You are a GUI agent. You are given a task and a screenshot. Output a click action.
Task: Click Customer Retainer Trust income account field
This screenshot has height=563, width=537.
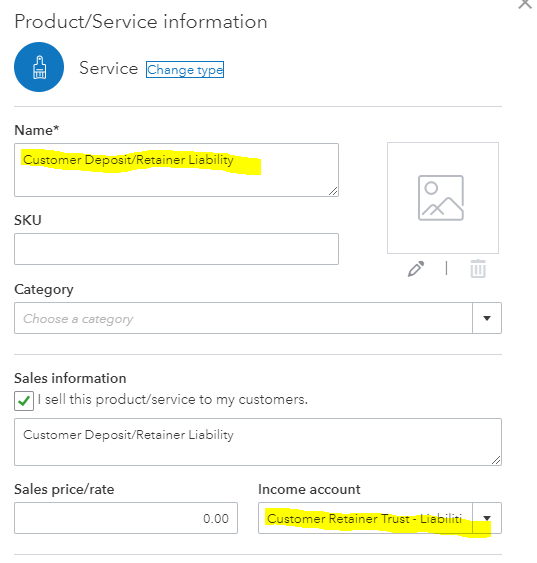point(365,518)
